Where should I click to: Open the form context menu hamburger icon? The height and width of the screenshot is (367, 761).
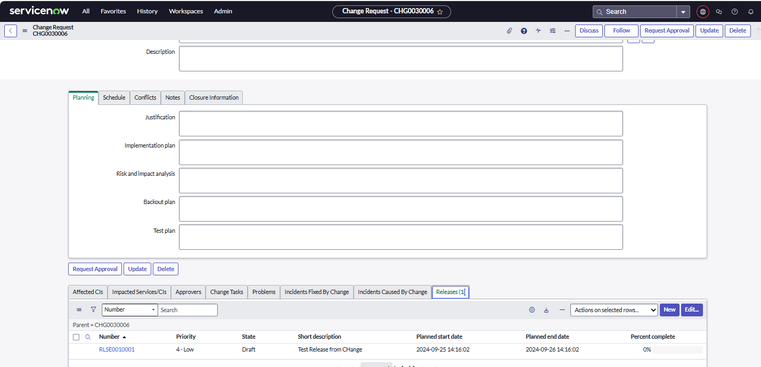[25, 31]
